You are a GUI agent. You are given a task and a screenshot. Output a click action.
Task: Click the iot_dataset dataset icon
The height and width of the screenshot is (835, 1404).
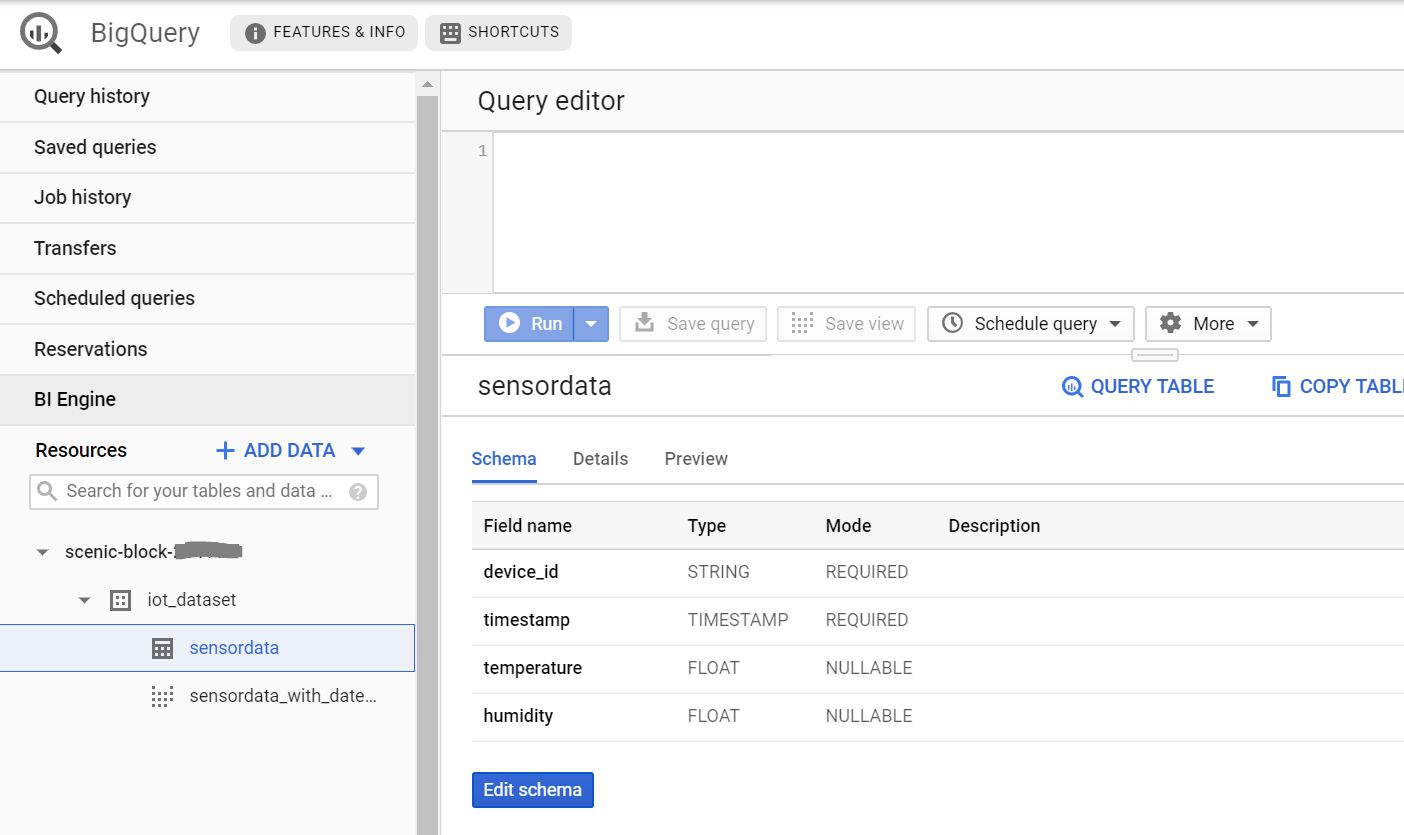pyautogui.click(x=120, y=600)
